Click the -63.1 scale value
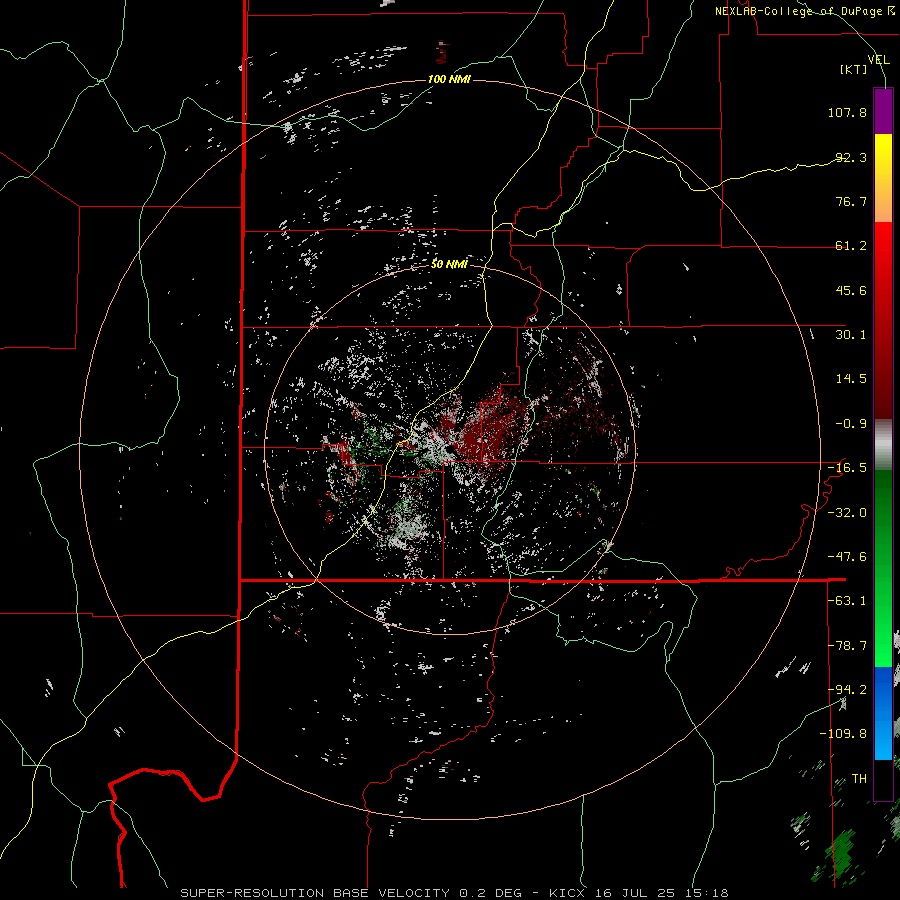The image size is (900, 900). [847, 601]
